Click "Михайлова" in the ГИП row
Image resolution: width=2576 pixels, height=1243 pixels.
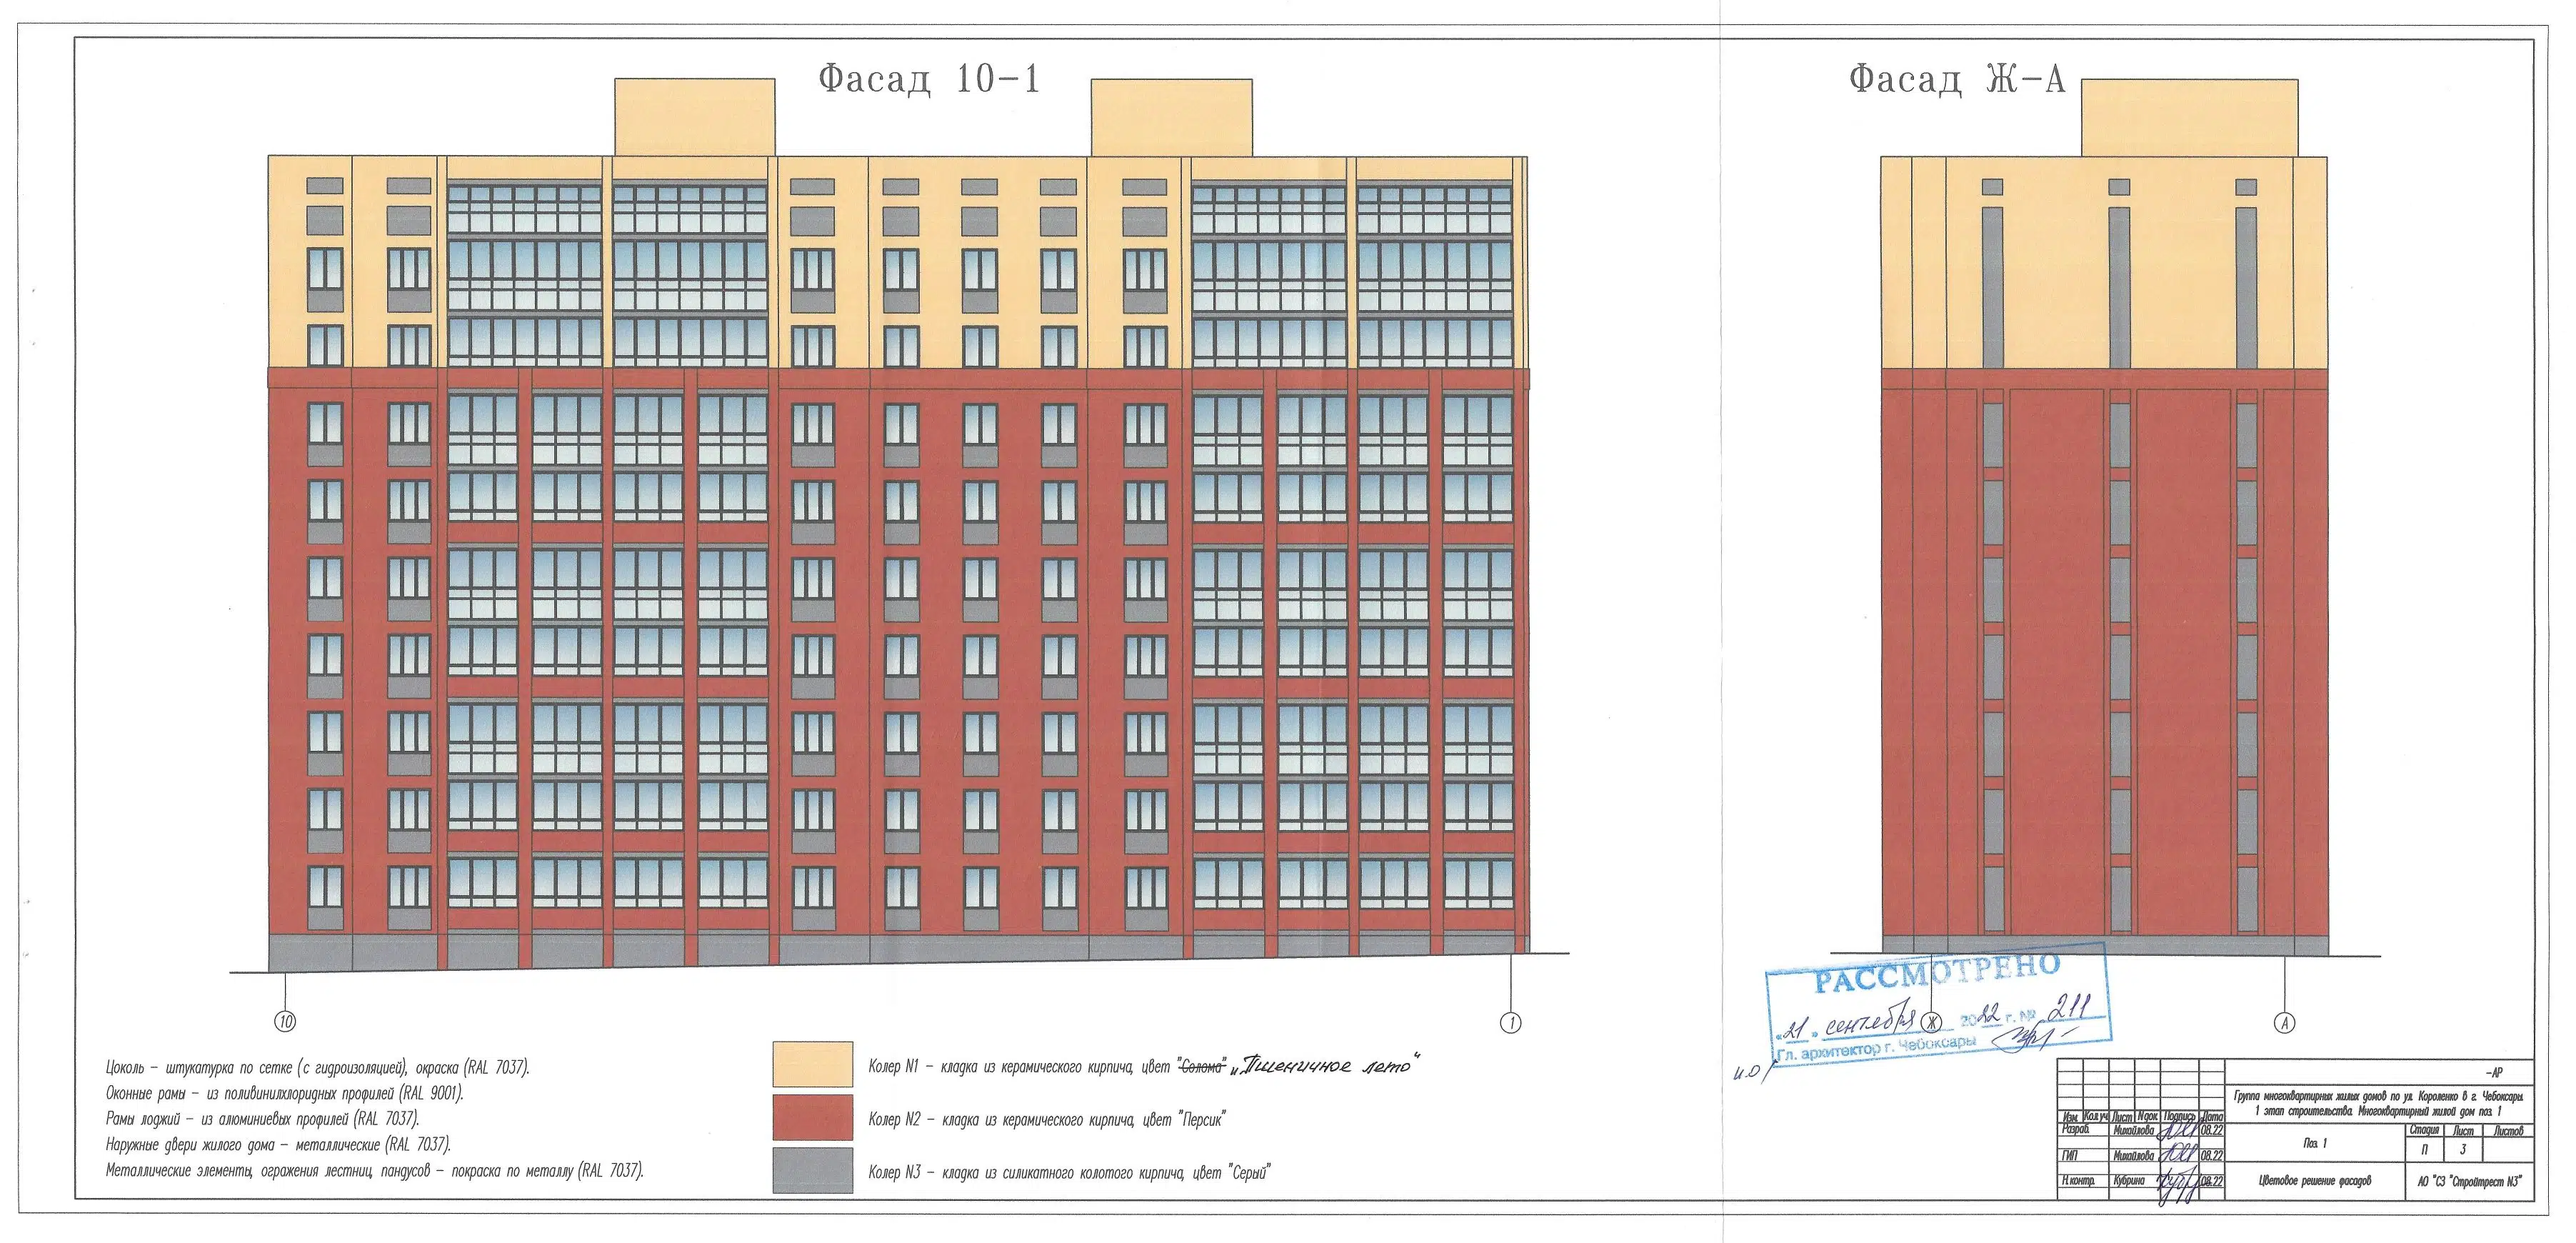tap(2134, 1156)
